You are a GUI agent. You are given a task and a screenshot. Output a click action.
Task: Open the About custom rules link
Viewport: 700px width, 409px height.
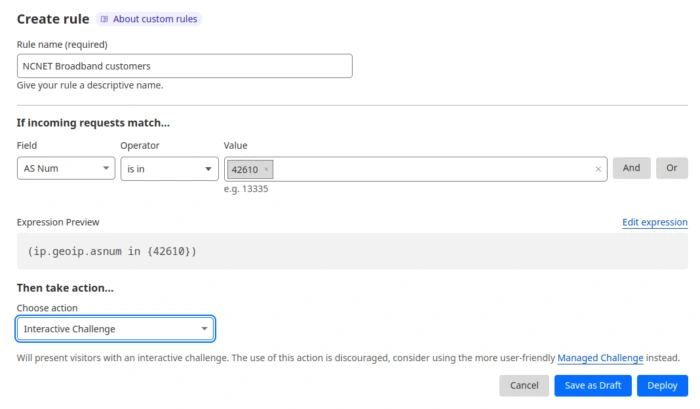(x=154, y=19)
